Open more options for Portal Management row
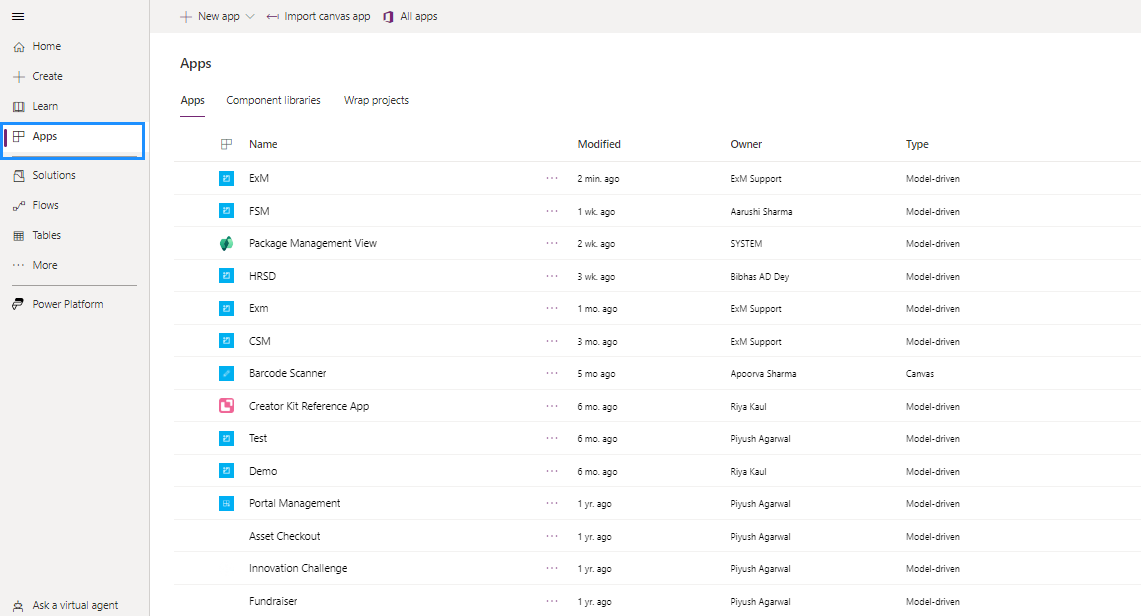Viewport: 1141px width, 616px height. [552, 503]
